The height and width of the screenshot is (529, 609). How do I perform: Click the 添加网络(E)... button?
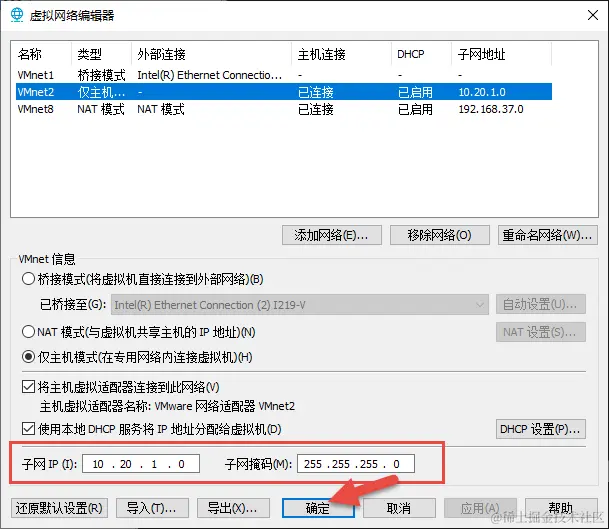332,235
